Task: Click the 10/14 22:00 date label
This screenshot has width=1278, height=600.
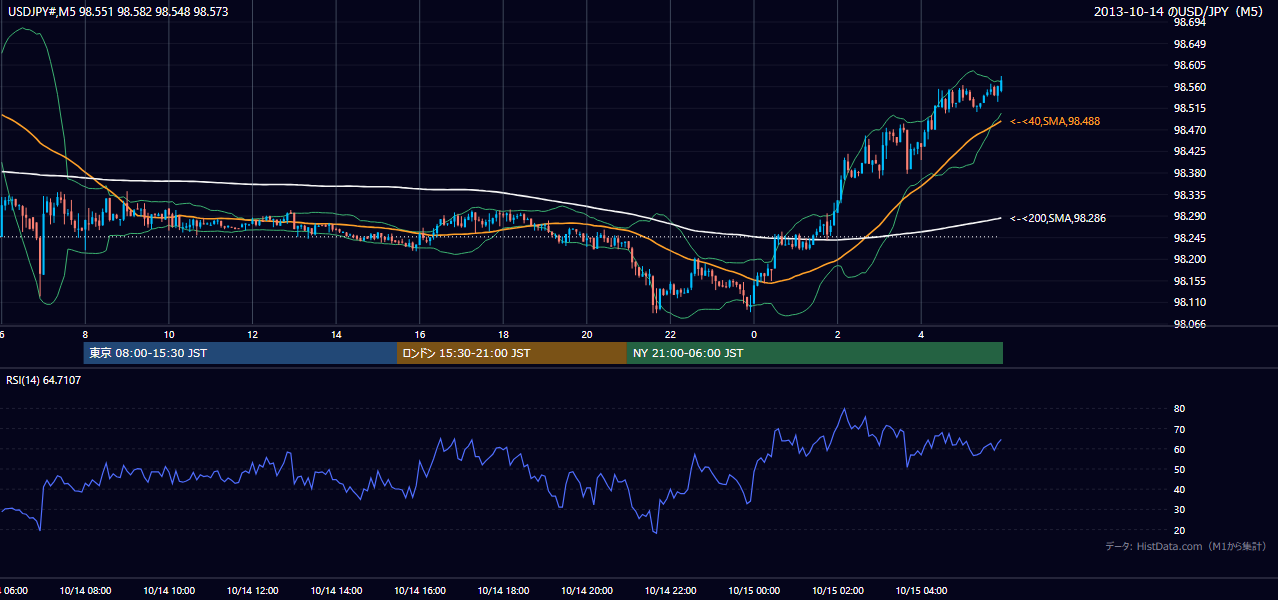Action: (670, 591)
